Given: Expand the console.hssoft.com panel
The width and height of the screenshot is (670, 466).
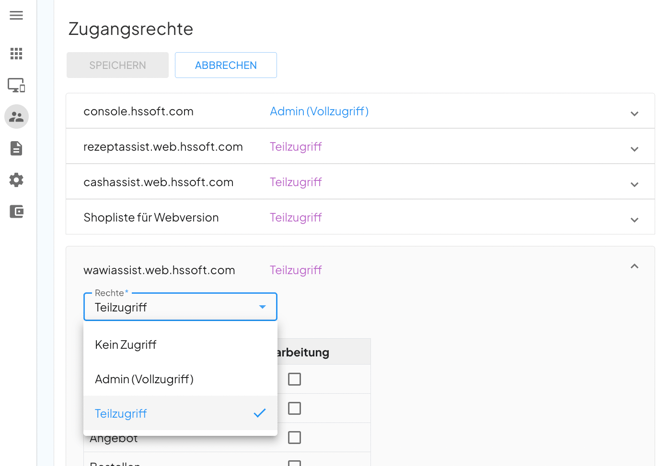Looking at the screenshot, I should point(634,113).
